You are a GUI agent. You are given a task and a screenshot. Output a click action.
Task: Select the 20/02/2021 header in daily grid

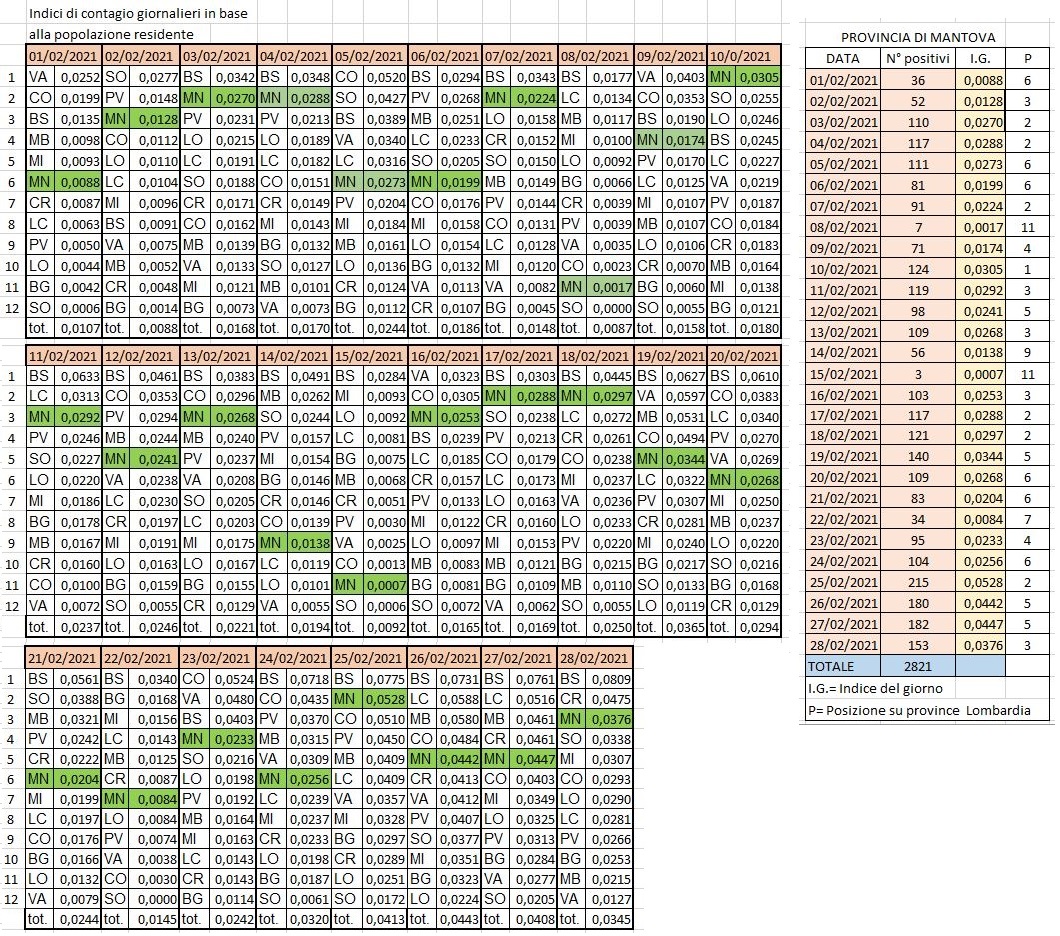744,356
